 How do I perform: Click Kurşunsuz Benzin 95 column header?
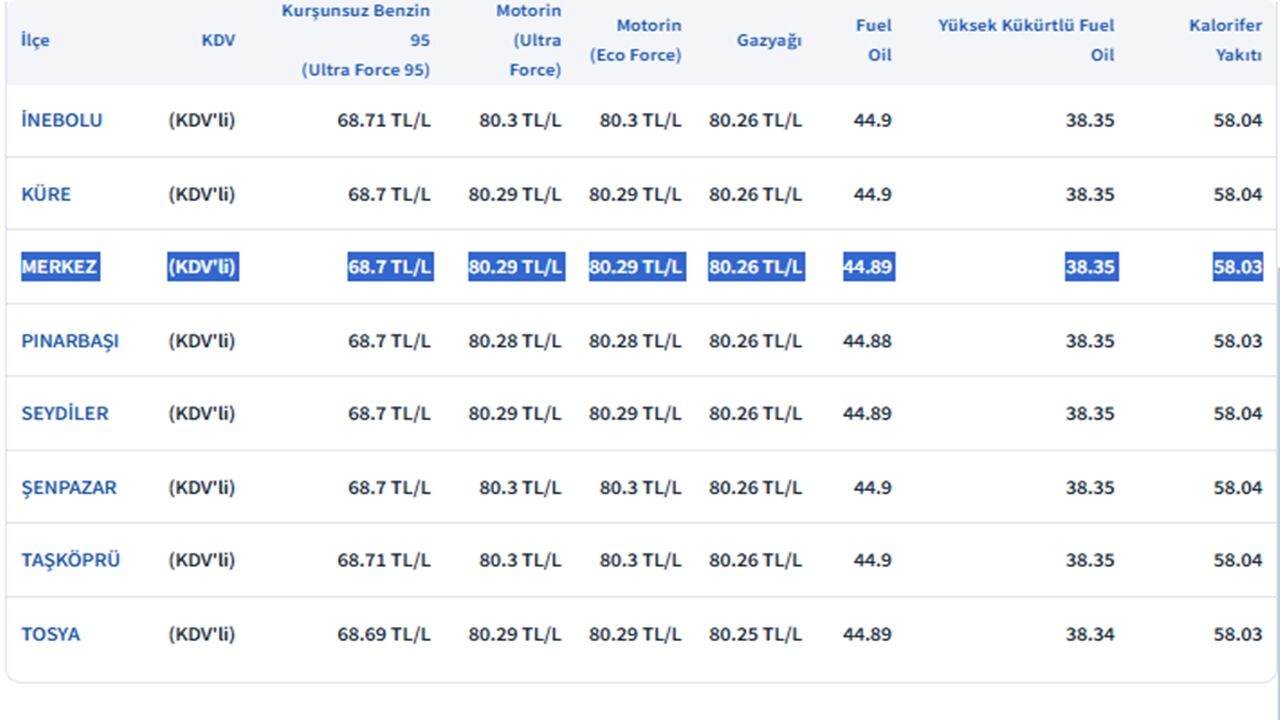click(356, 40)
